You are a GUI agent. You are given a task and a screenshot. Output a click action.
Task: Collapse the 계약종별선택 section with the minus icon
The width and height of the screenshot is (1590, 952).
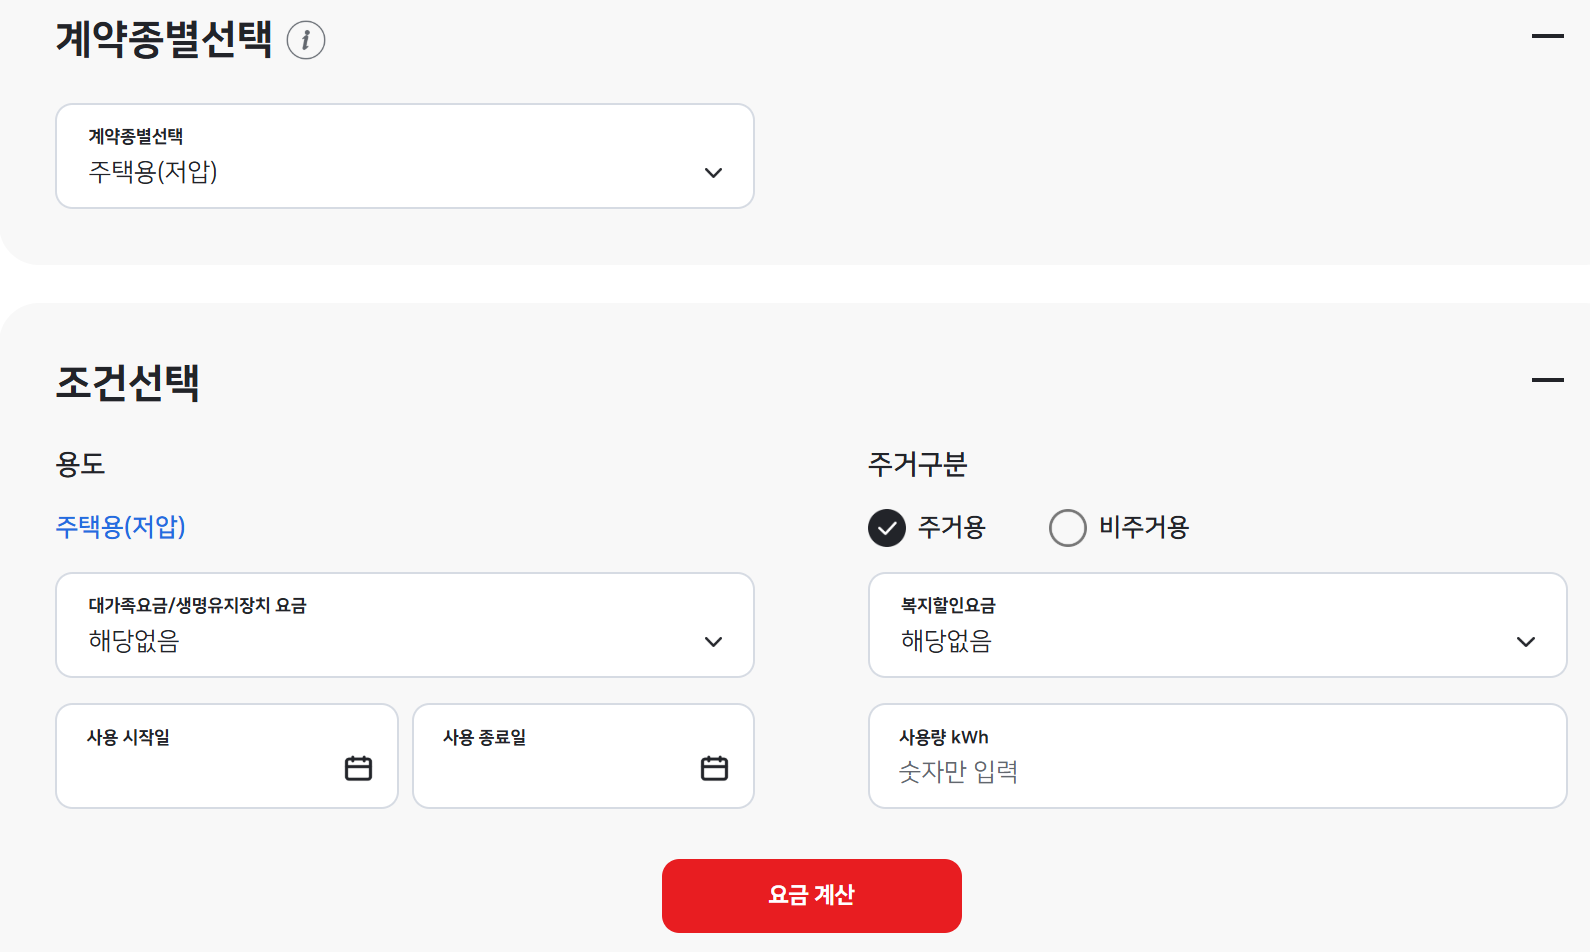point(1546,35)
